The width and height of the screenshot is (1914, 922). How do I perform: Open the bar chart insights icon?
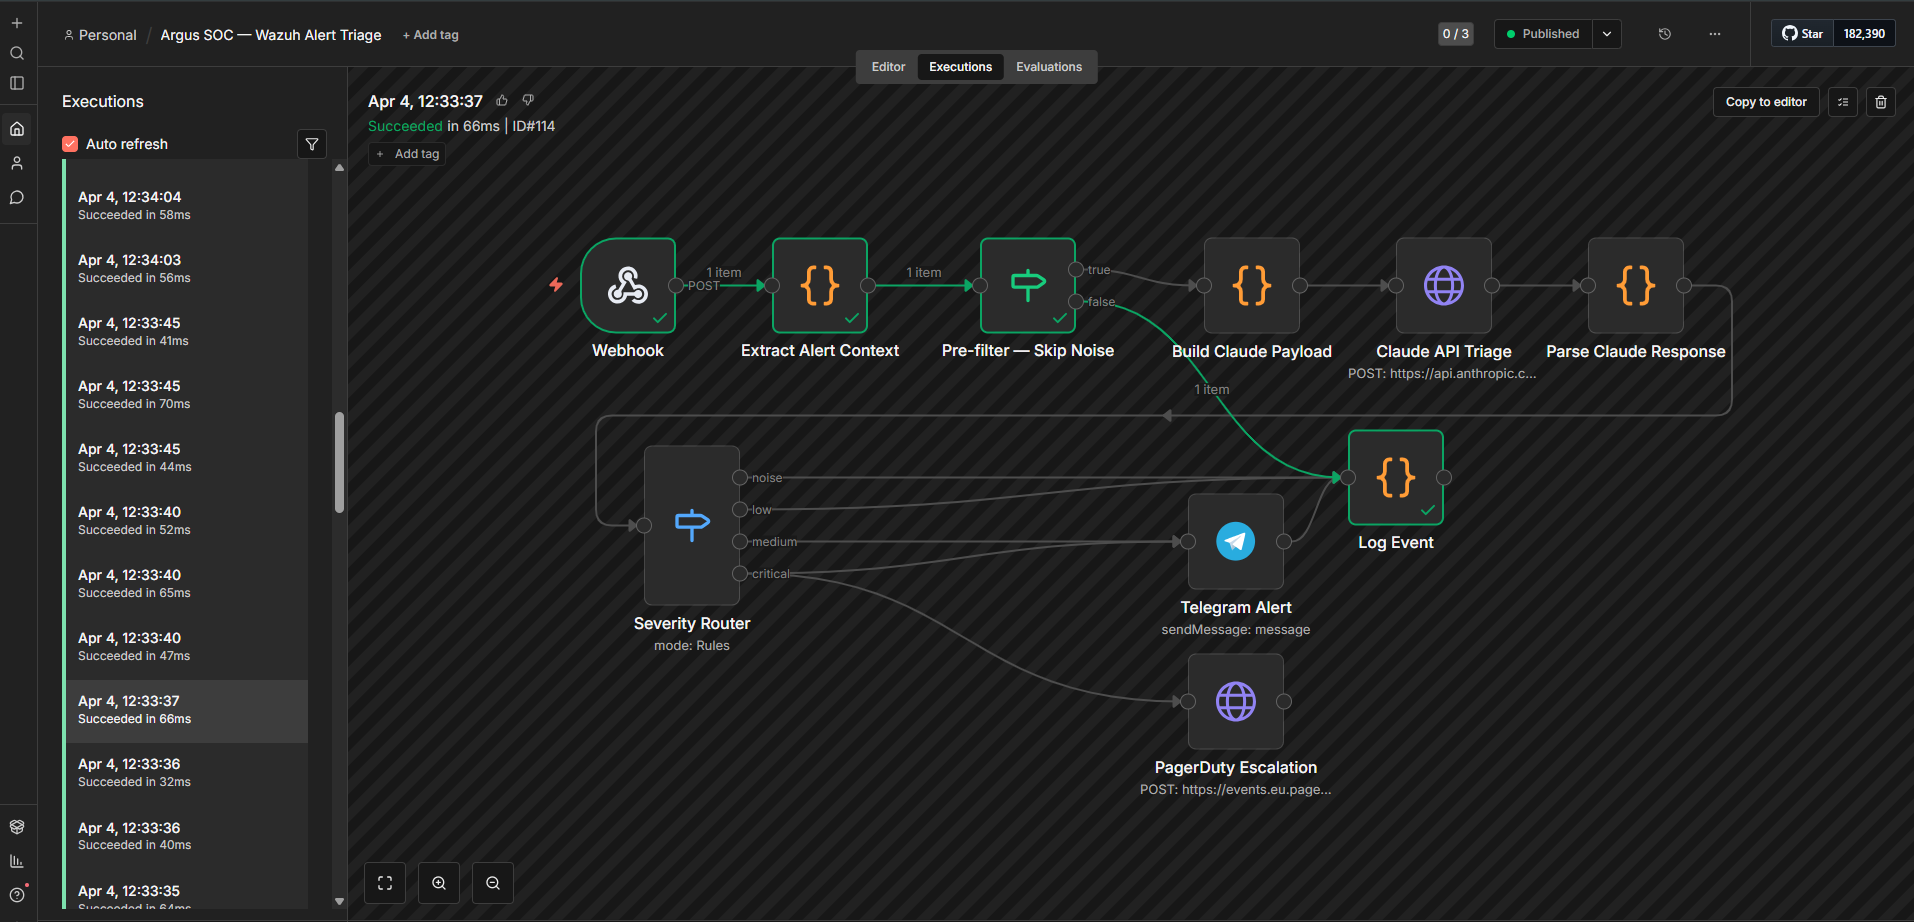coord(17,861)
